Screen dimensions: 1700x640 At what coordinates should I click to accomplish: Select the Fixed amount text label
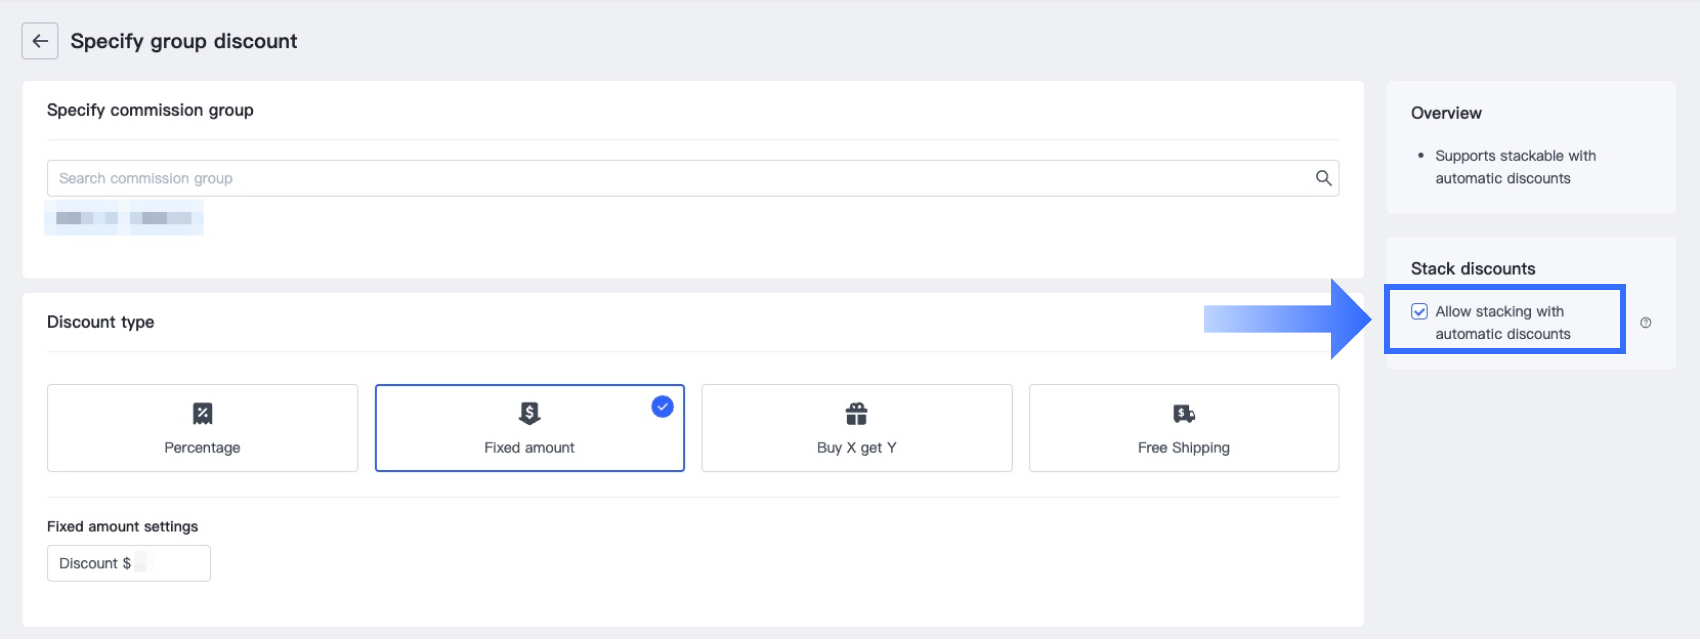[x=529, y=448]
